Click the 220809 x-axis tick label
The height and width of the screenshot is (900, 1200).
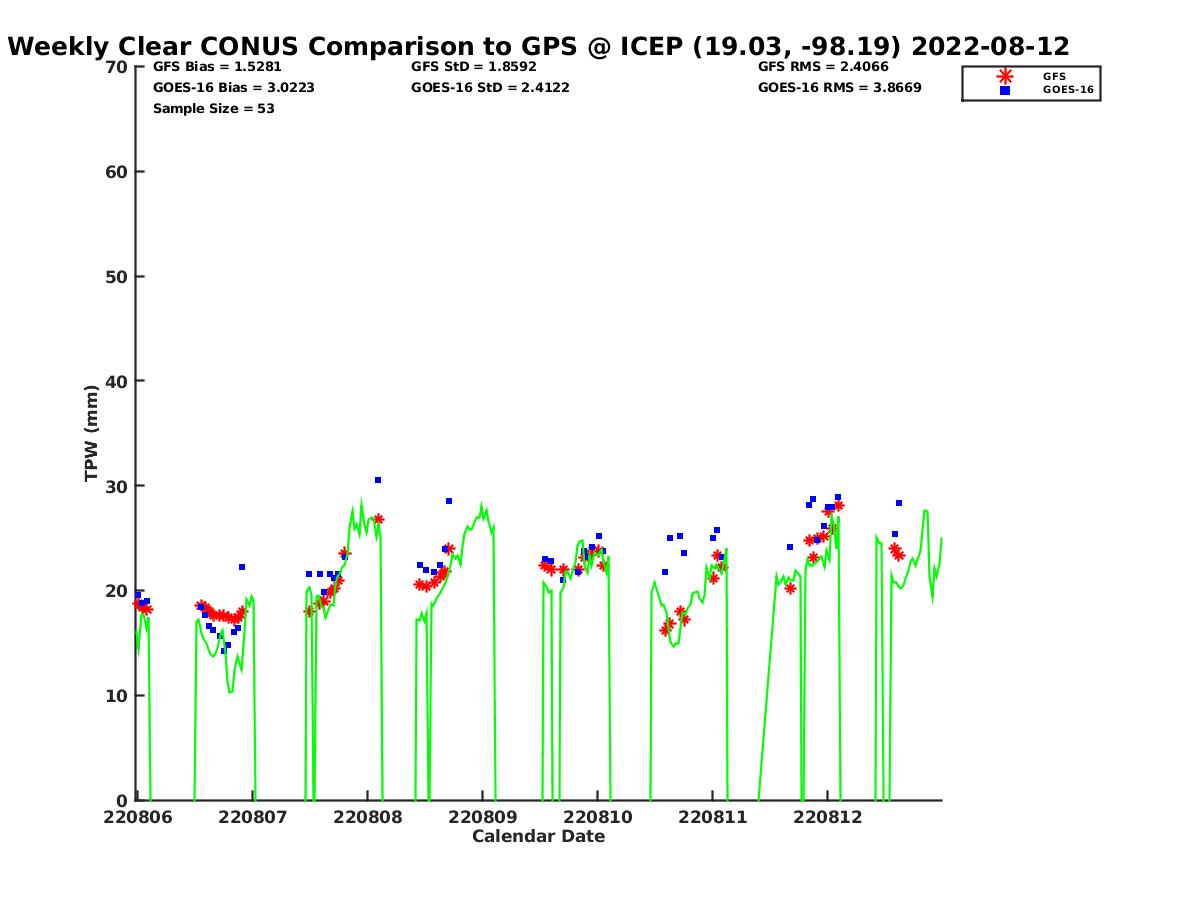tap(484, 818)
